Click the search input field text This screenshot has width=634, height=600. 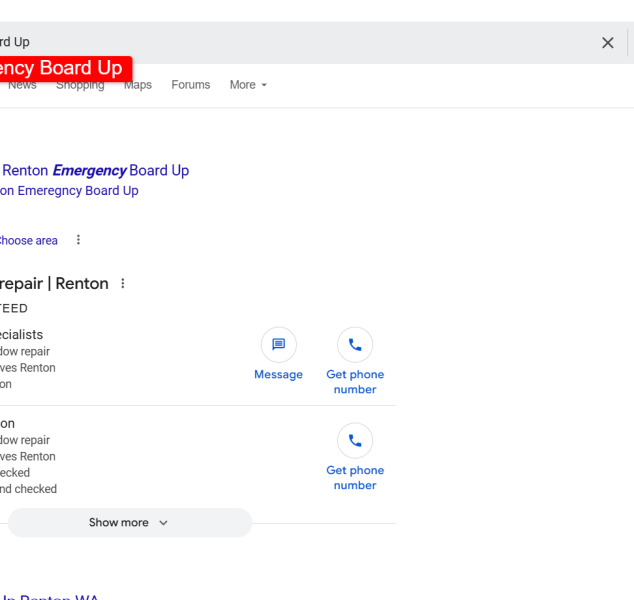pos(15,42)
